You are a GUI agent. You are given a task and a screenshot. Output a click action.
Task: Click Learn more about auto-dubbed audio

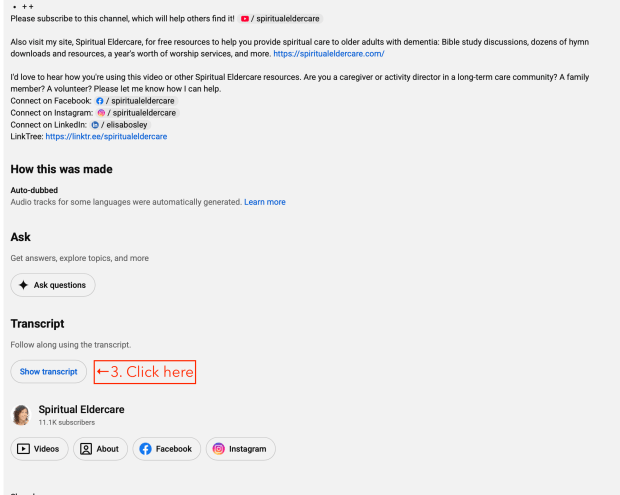[x=265, y=202]
